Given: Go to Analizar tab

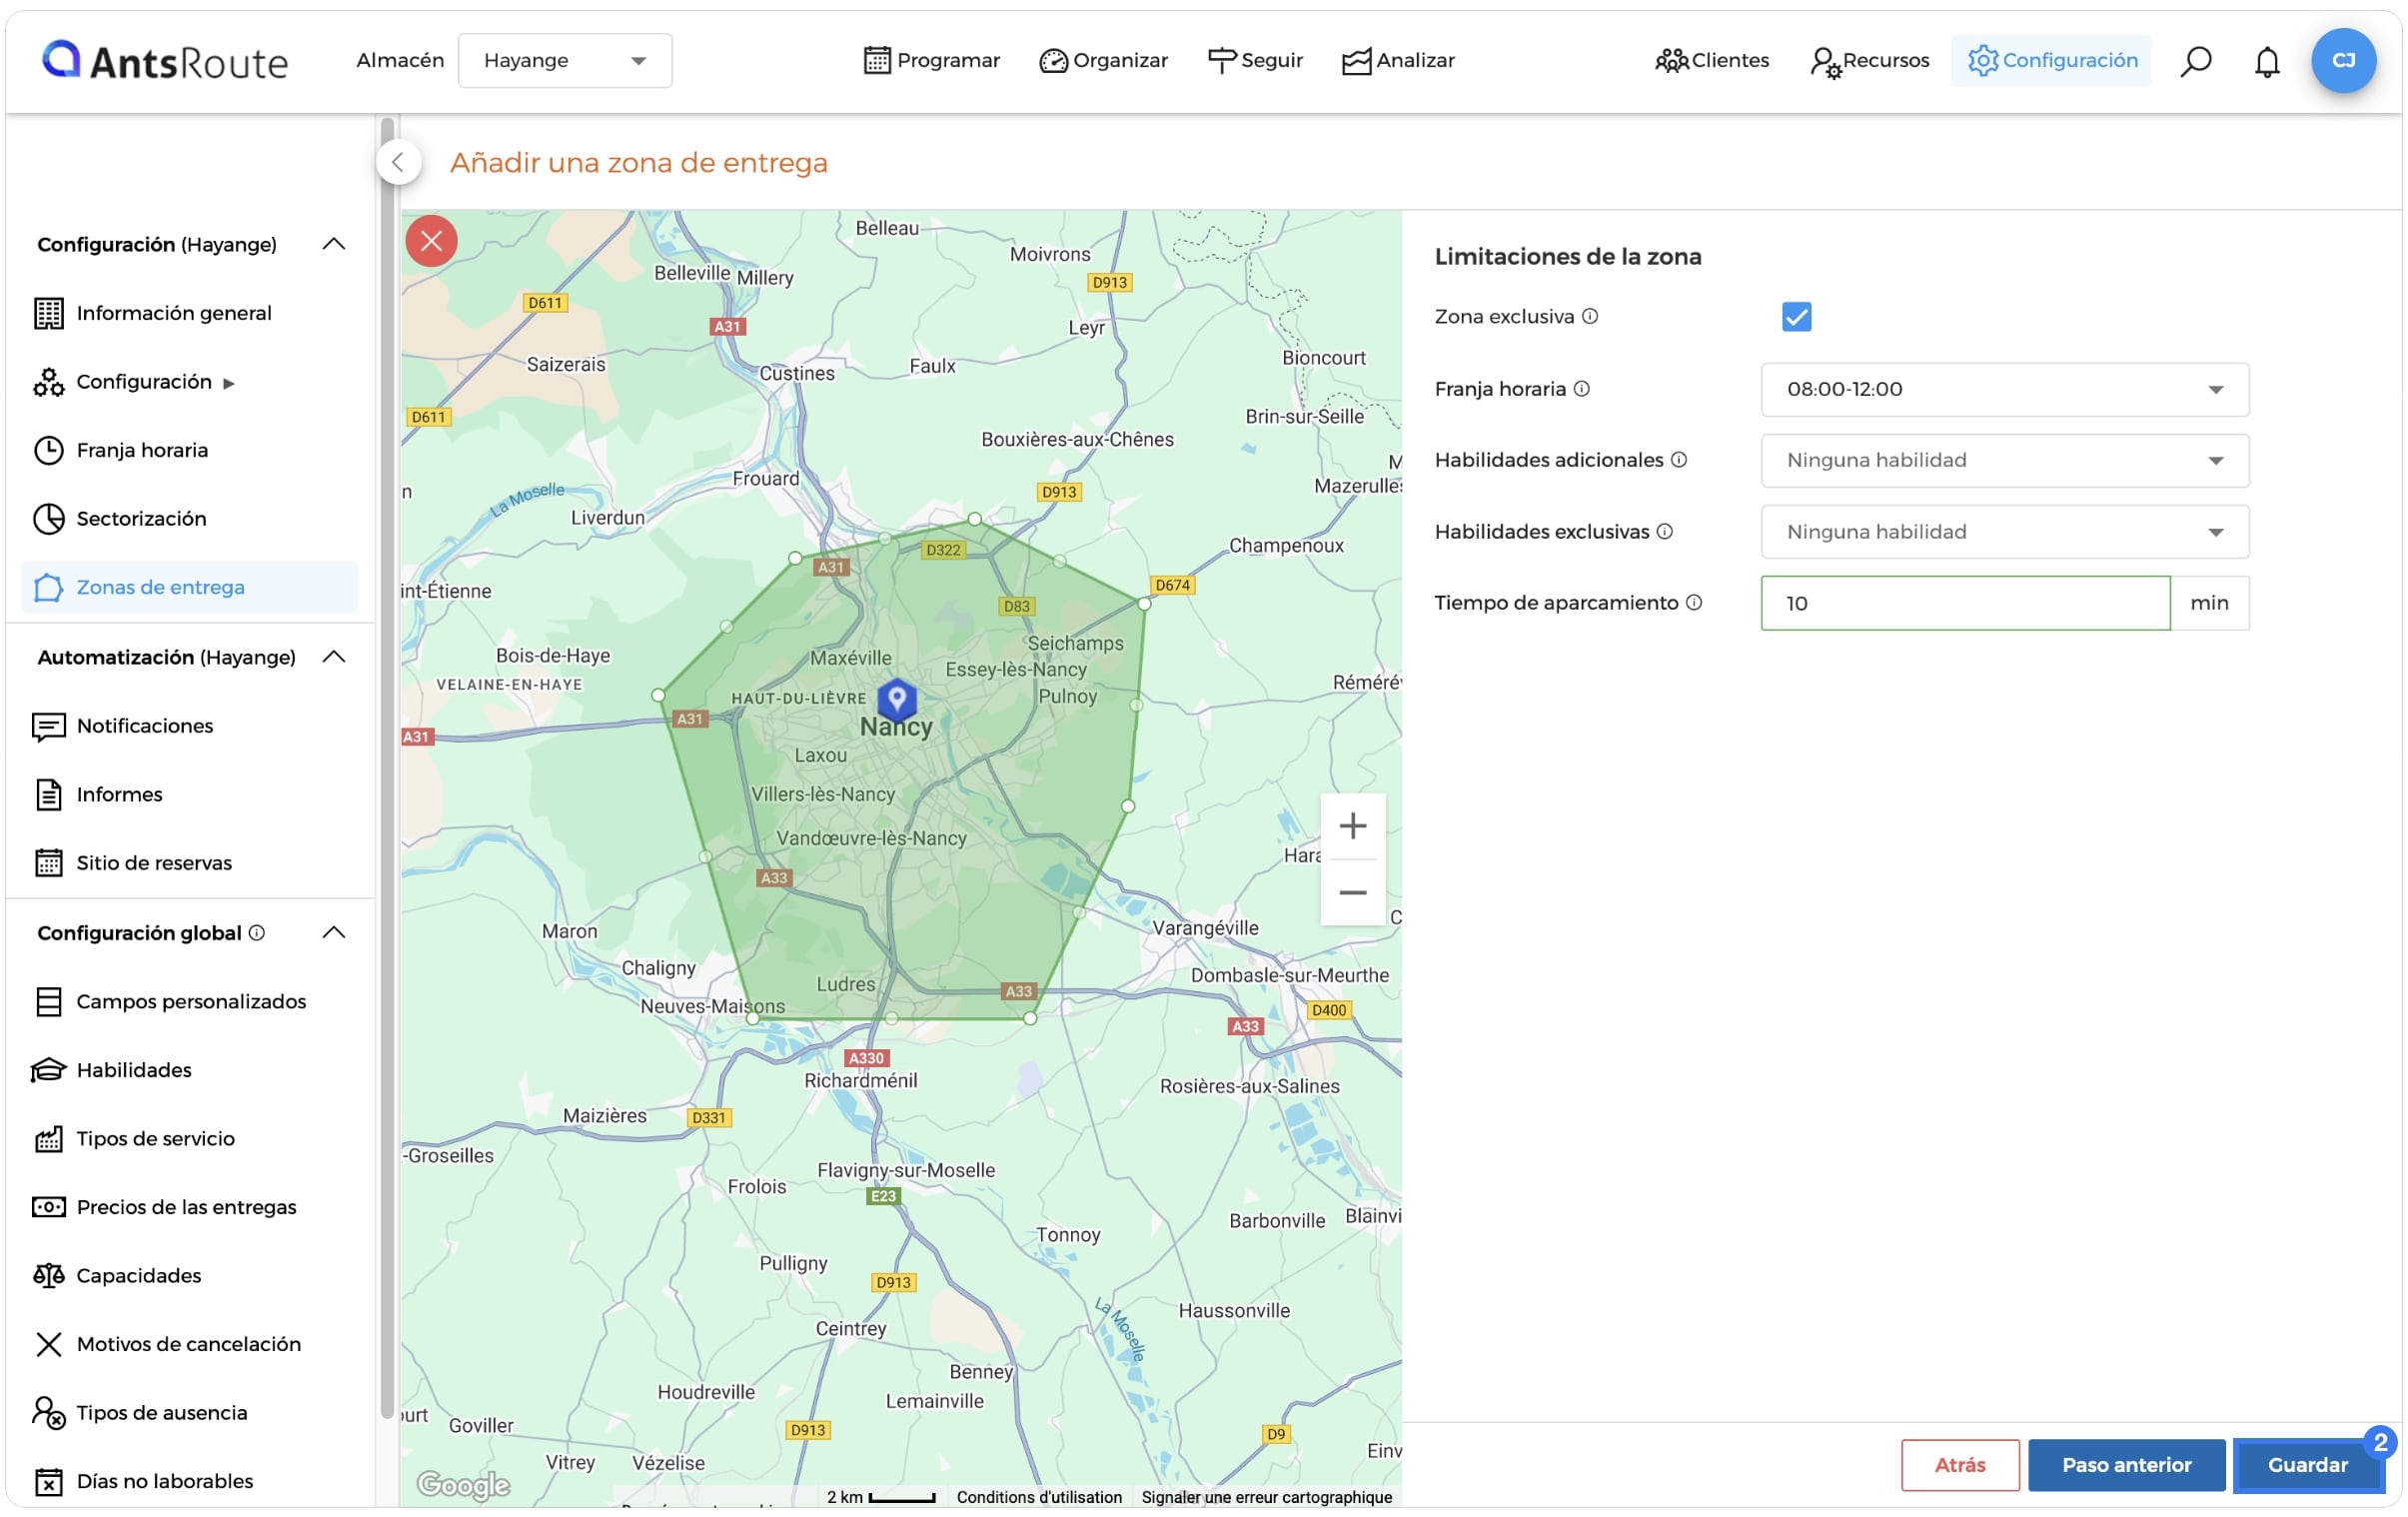Looking at the screenshot, I should [x=1397, y=60].
